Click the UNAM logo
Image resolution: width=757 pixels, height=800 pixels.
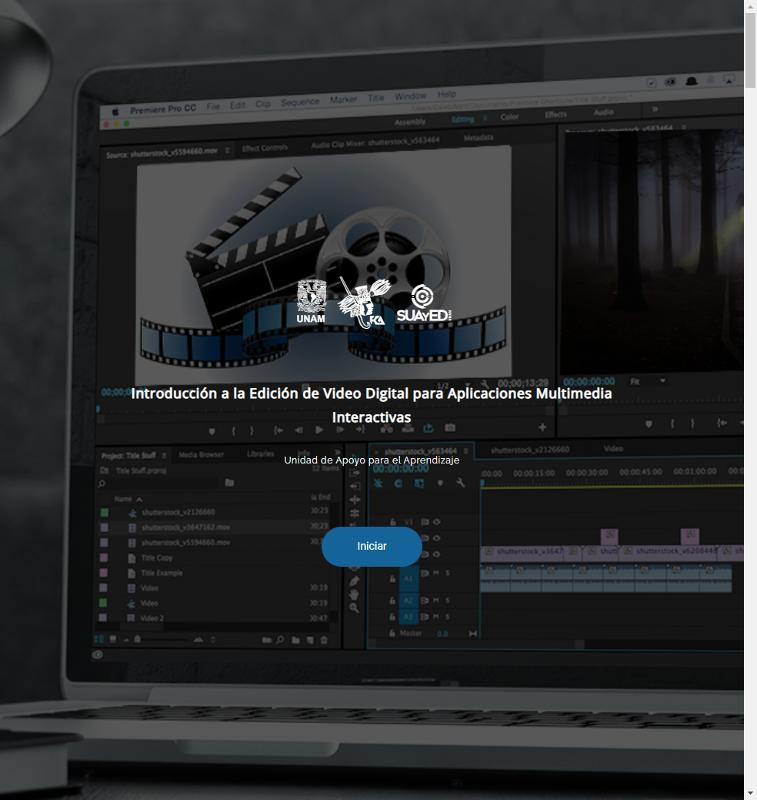[311, 302]
